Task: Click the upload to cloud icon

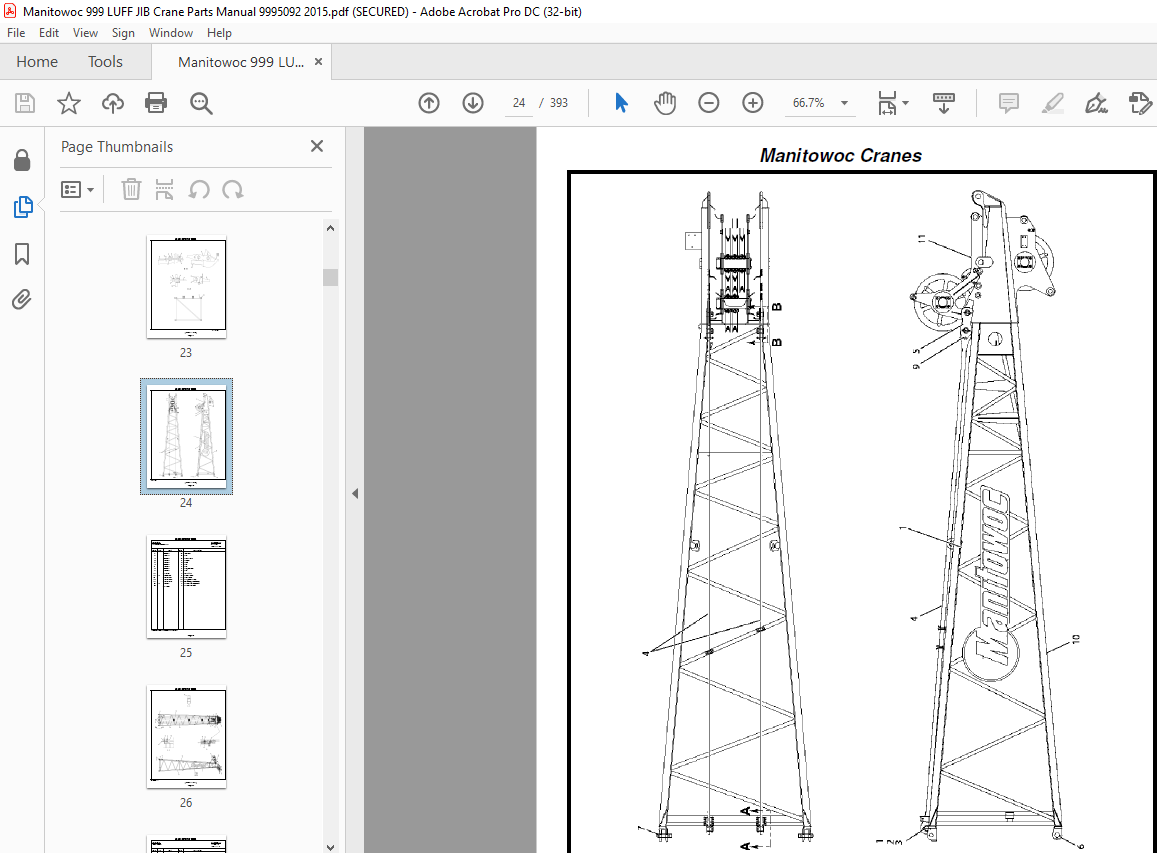Action: coord(112,103)
